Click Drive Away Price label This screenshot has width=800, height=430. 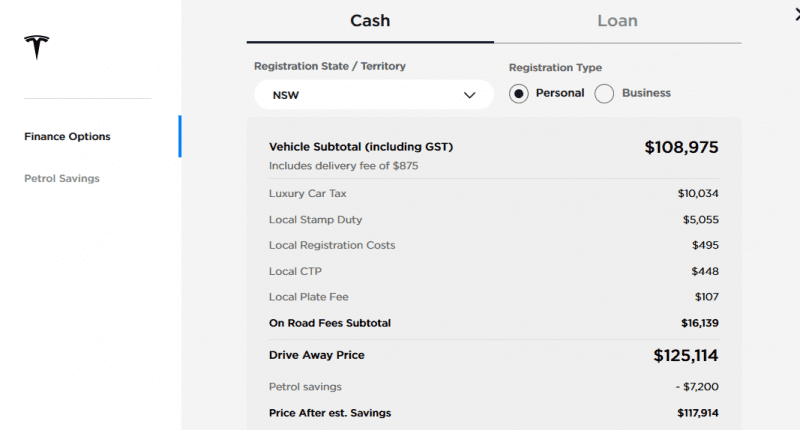316,355
